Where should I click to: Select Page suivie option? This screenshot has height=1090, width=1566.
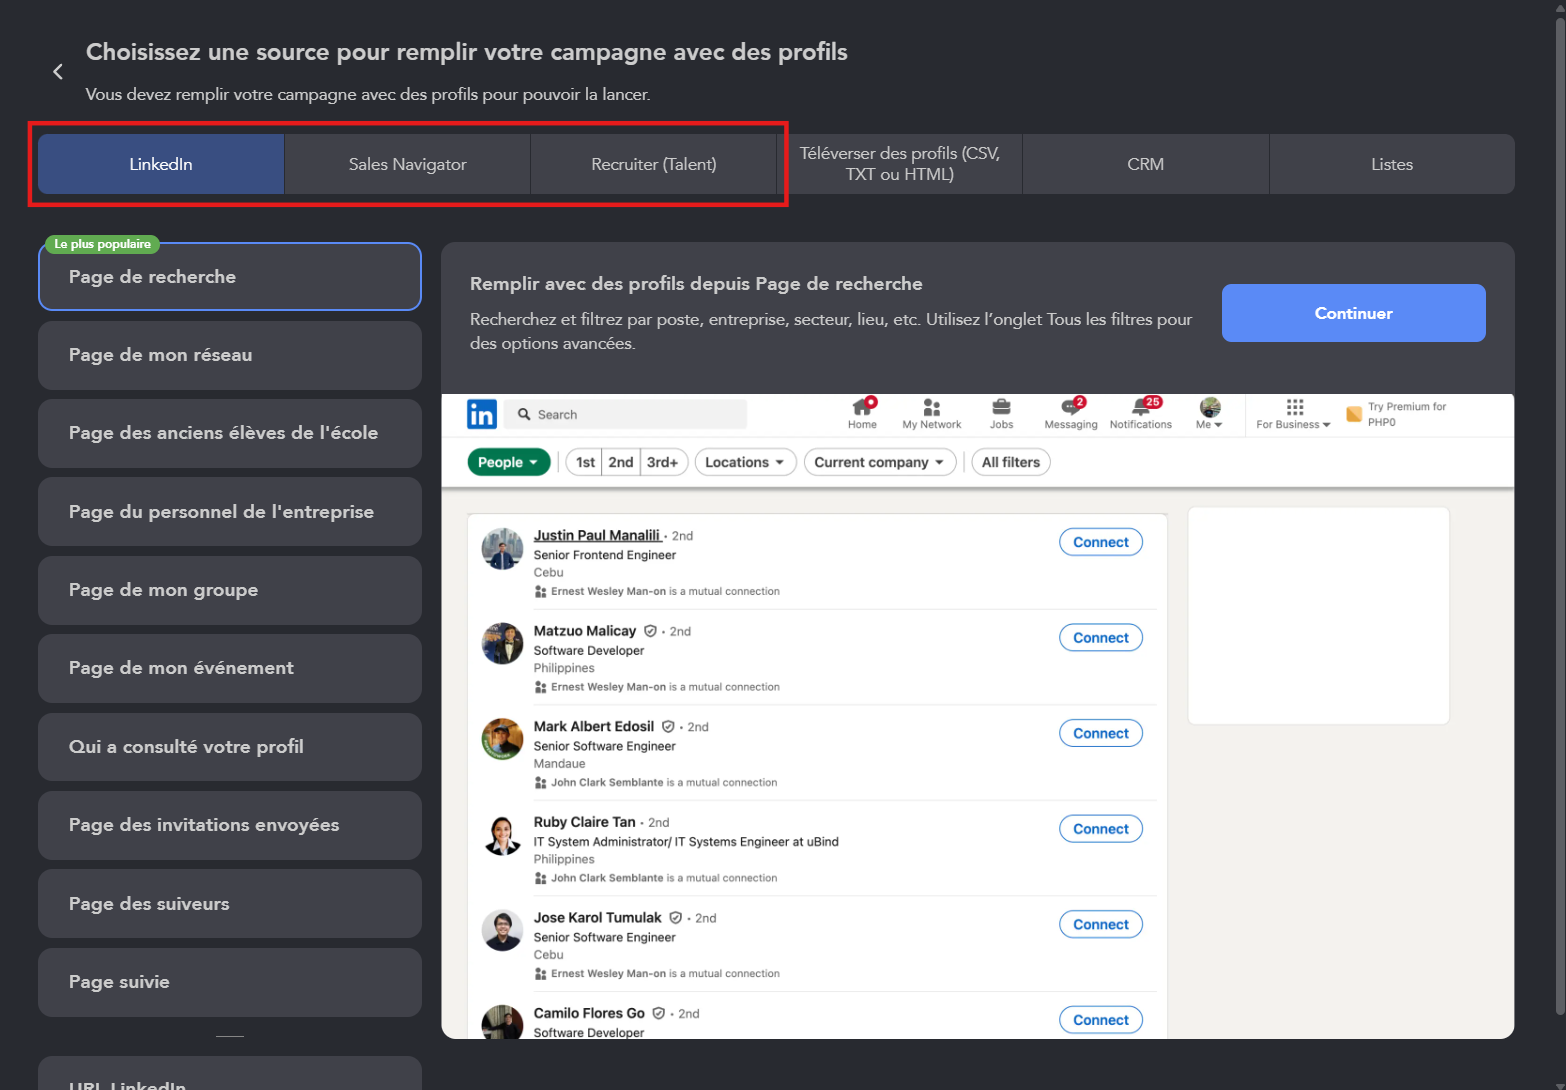click(x=230, y=982)
